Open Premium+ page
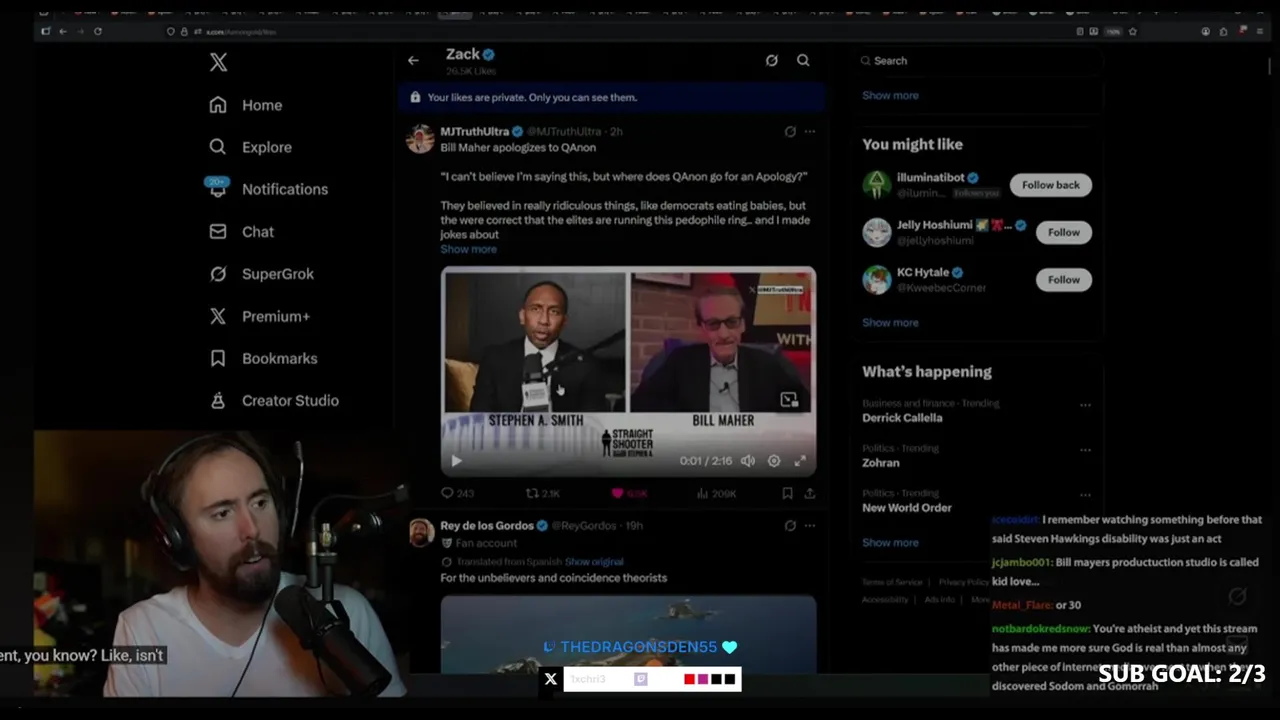Screen dimensions: 1280x720 click(x=259, y=316)
